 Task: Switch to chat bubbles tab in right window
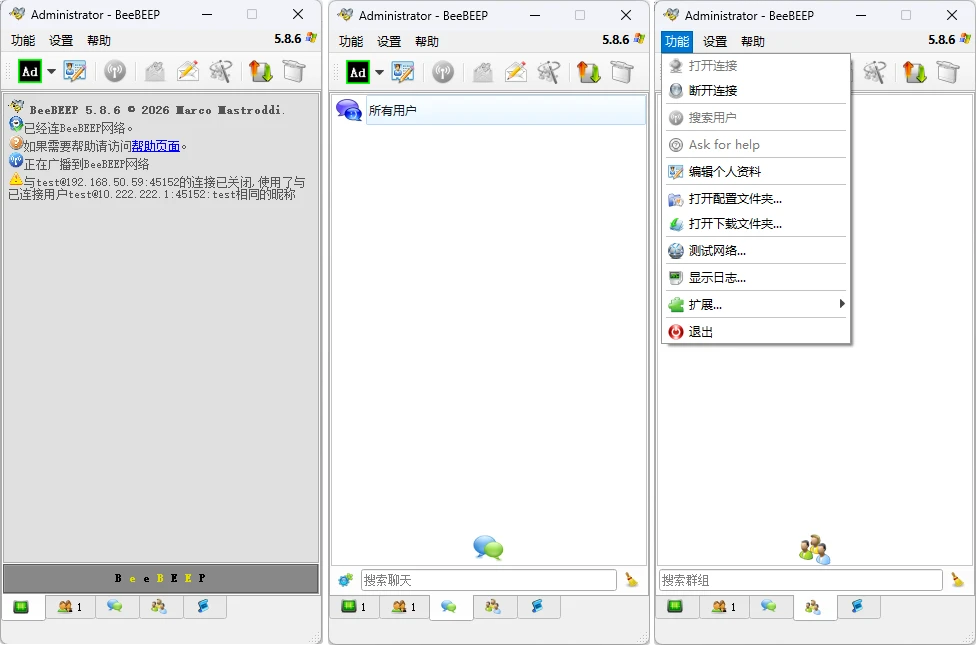[x=769, y=606]
